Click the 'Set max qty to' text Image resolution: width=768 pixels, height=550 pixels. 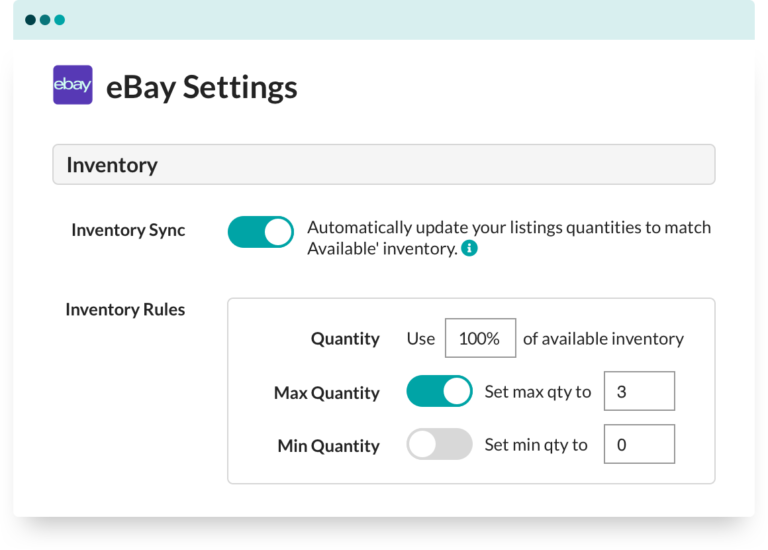click(538, 391)
